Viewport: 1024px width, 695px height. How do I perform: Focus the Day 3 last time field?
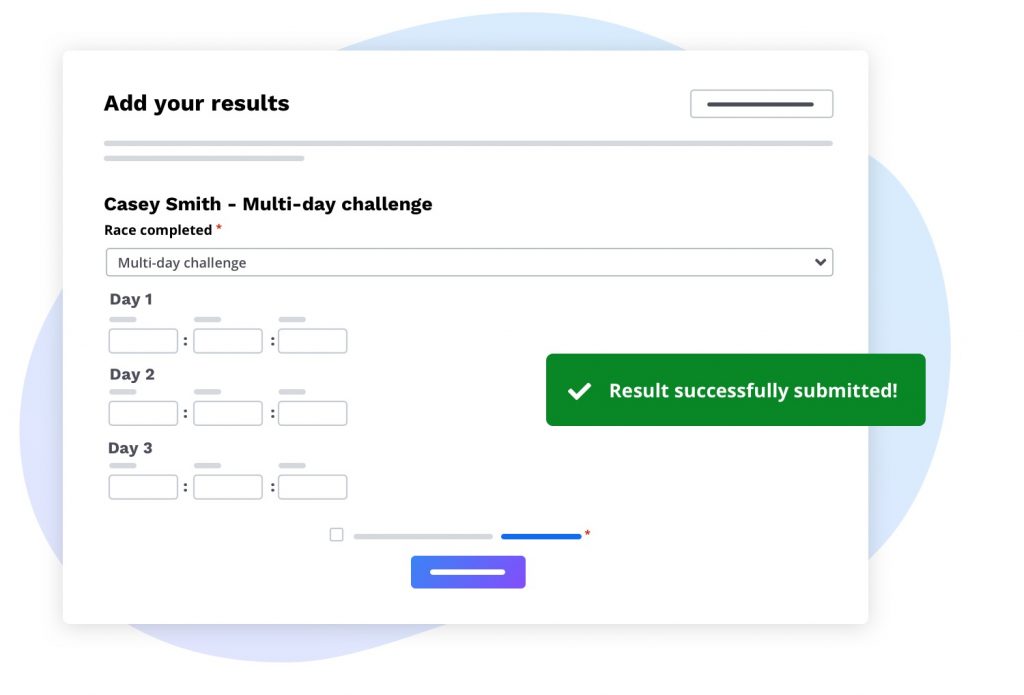[313, 487]
